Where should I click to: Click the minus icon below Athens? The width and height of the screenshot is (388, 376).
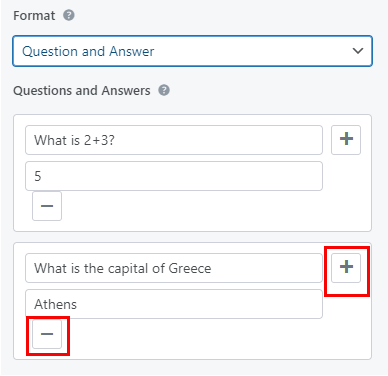47,334
